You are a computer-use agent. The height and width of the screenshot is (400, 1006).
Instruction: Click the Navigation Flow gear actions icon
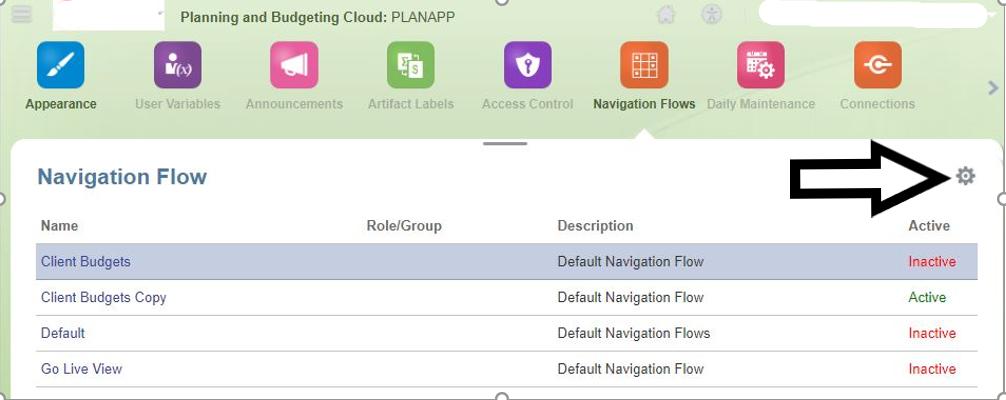tap(966, 176)
